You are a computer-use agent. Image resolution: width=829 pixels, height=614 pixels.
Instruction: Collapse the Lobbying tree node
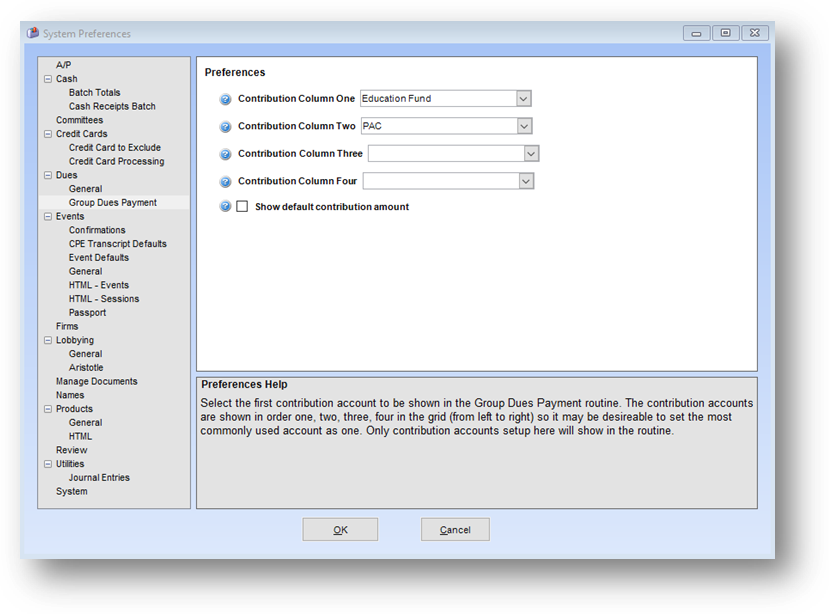47,340
